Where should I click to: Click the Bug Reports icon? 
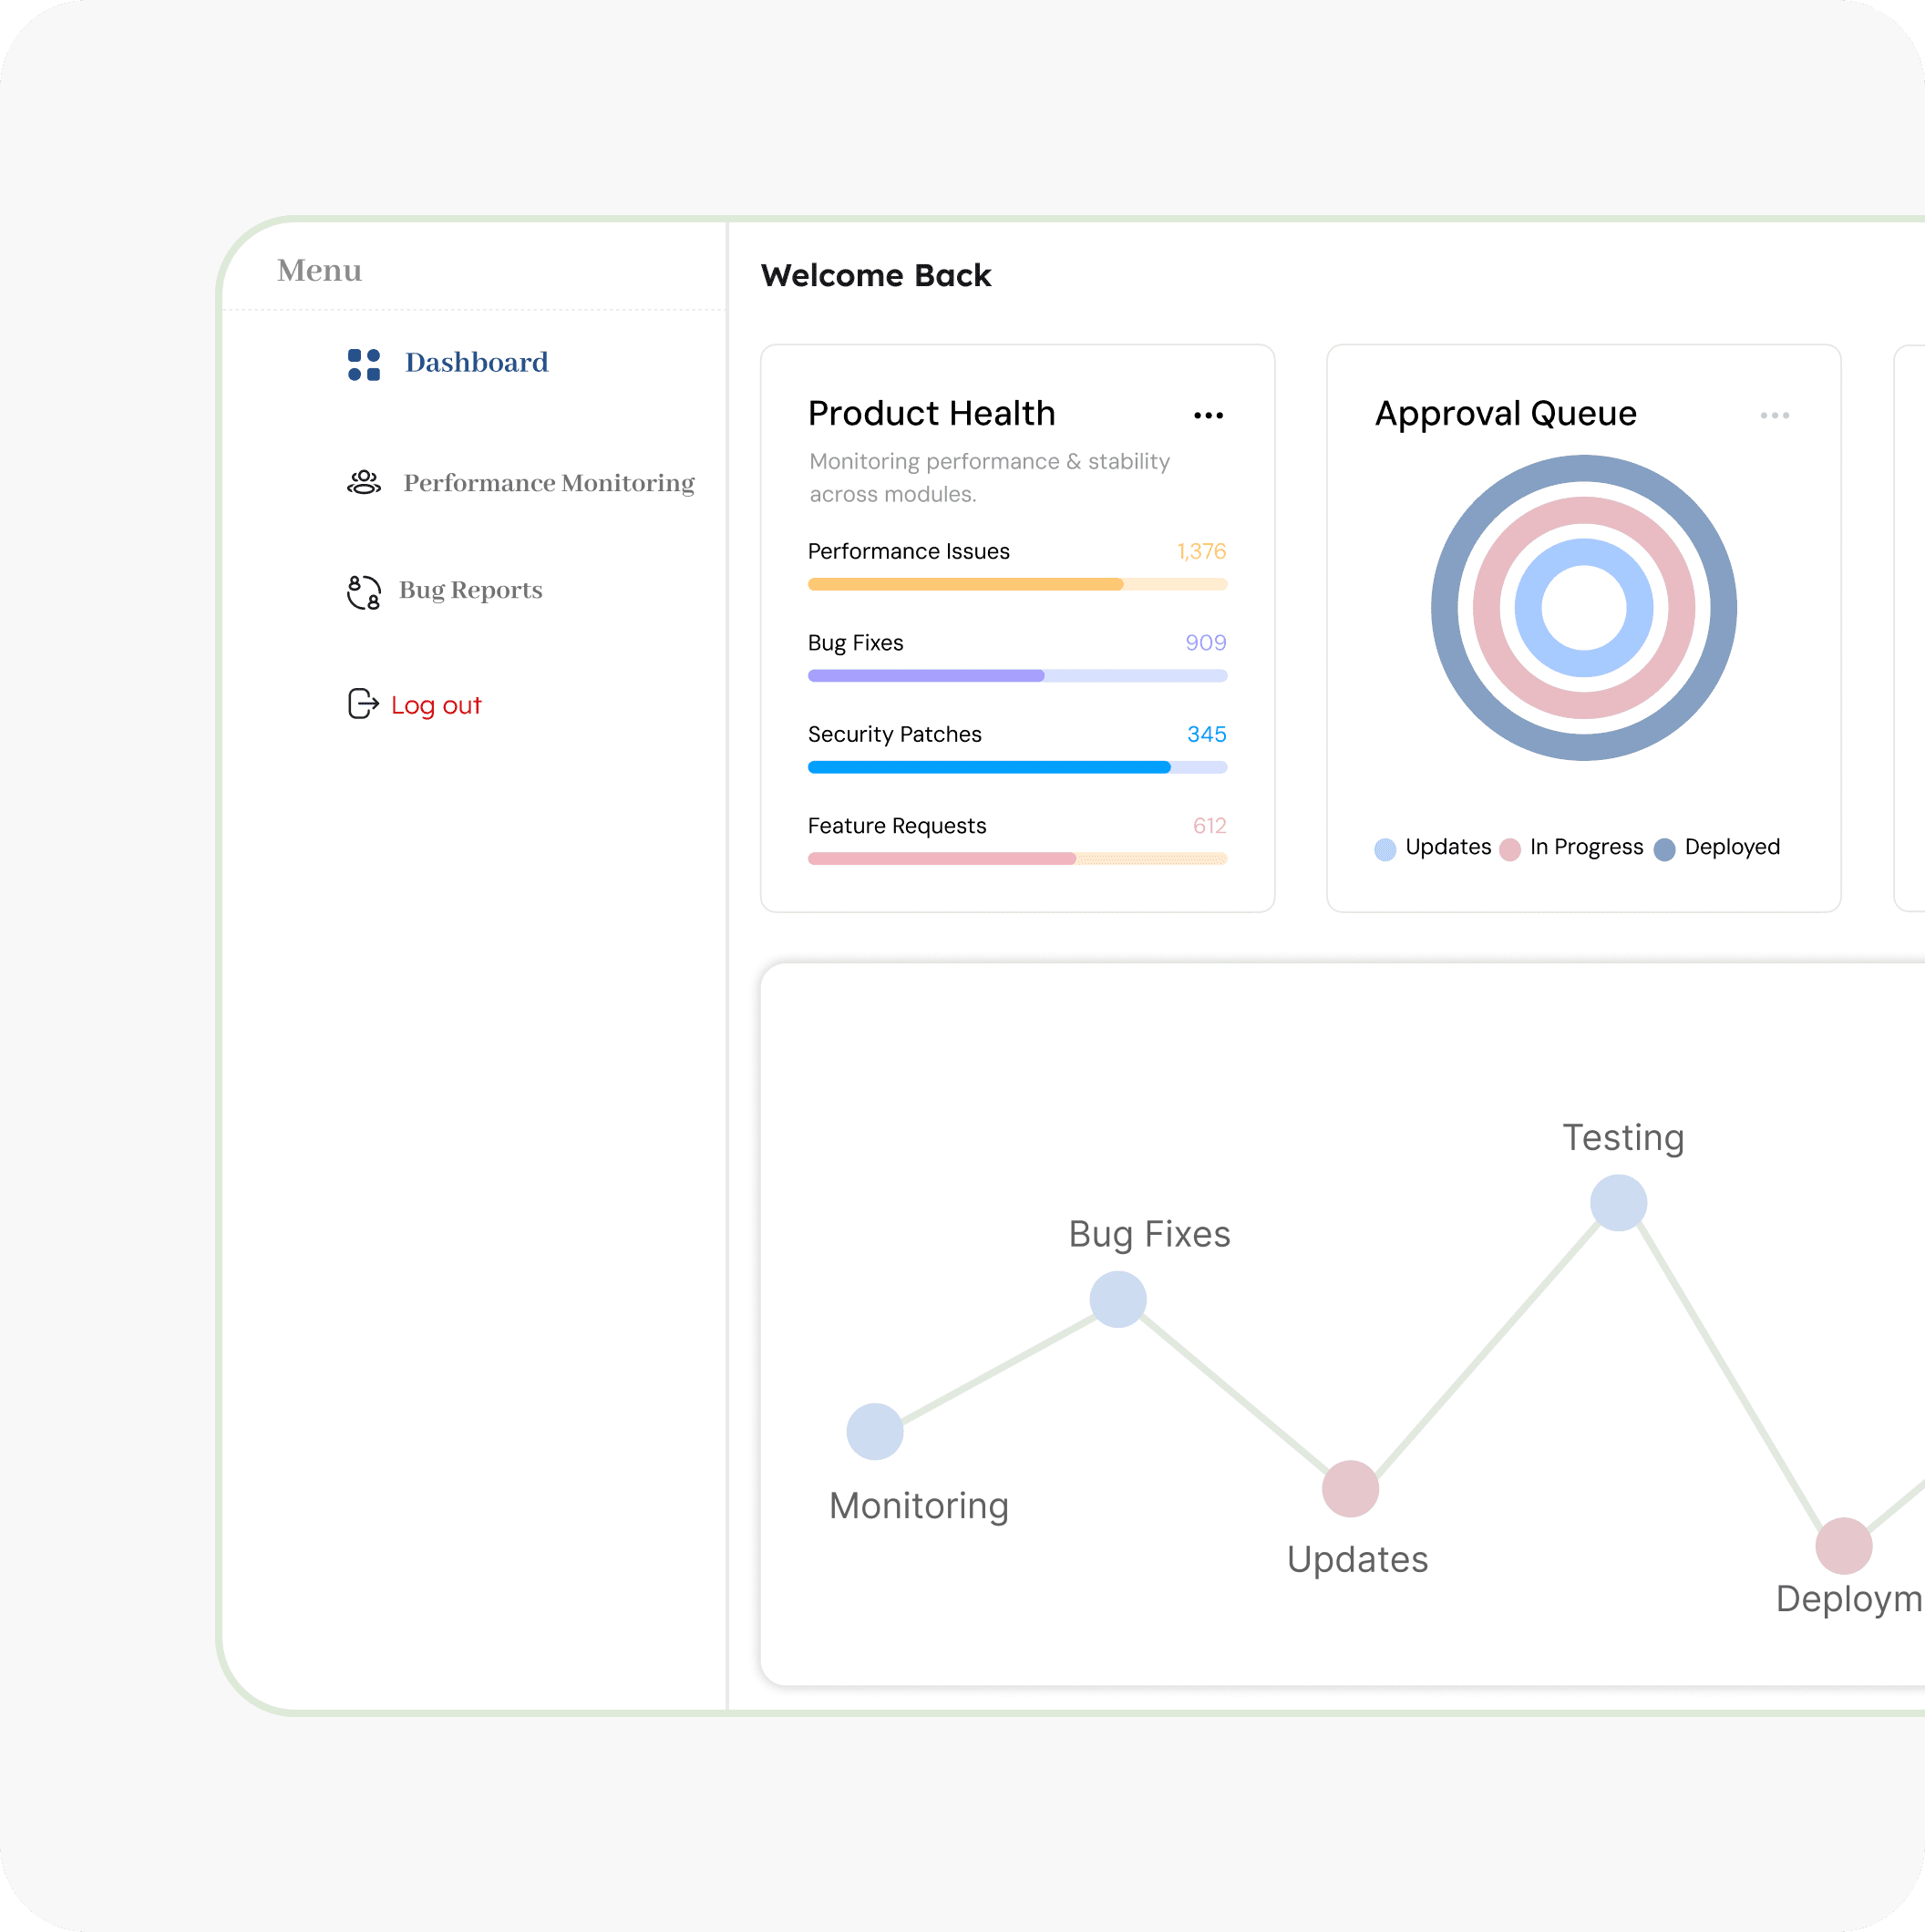click(x=364, y=592)
